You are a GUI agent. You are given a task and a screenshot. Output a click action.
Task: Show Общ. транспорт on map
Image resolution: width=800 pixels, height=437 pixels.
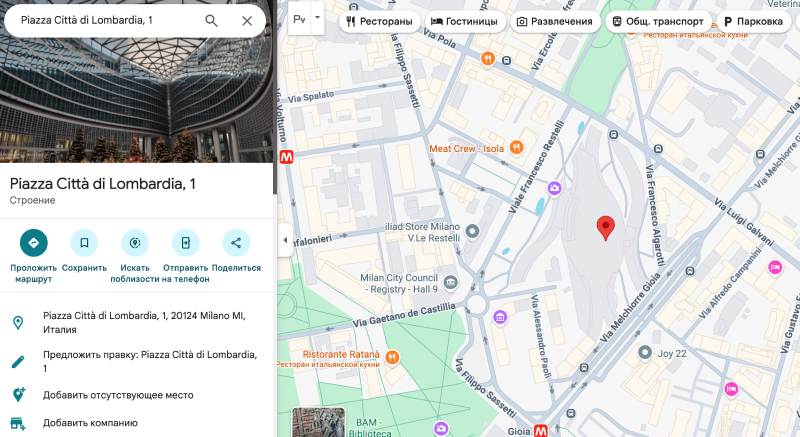659,21
